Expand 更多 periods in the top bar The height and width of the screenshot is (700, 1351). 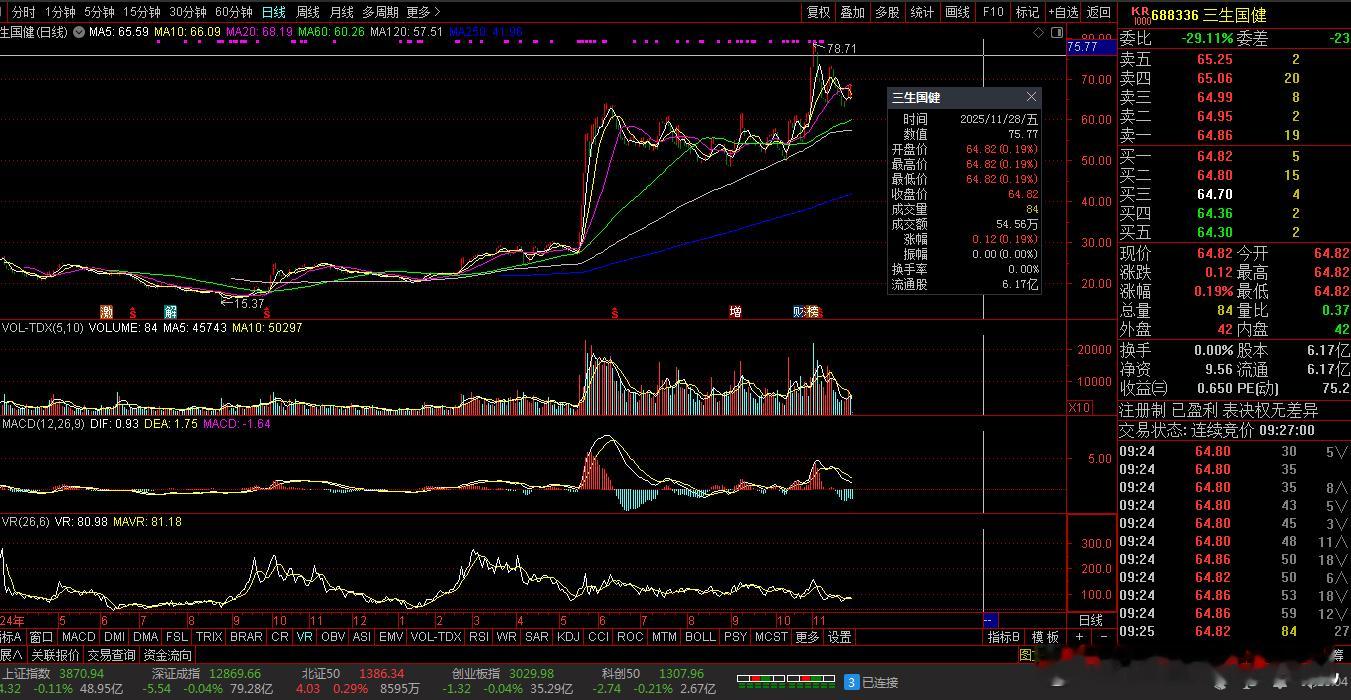tap(423, 12)
